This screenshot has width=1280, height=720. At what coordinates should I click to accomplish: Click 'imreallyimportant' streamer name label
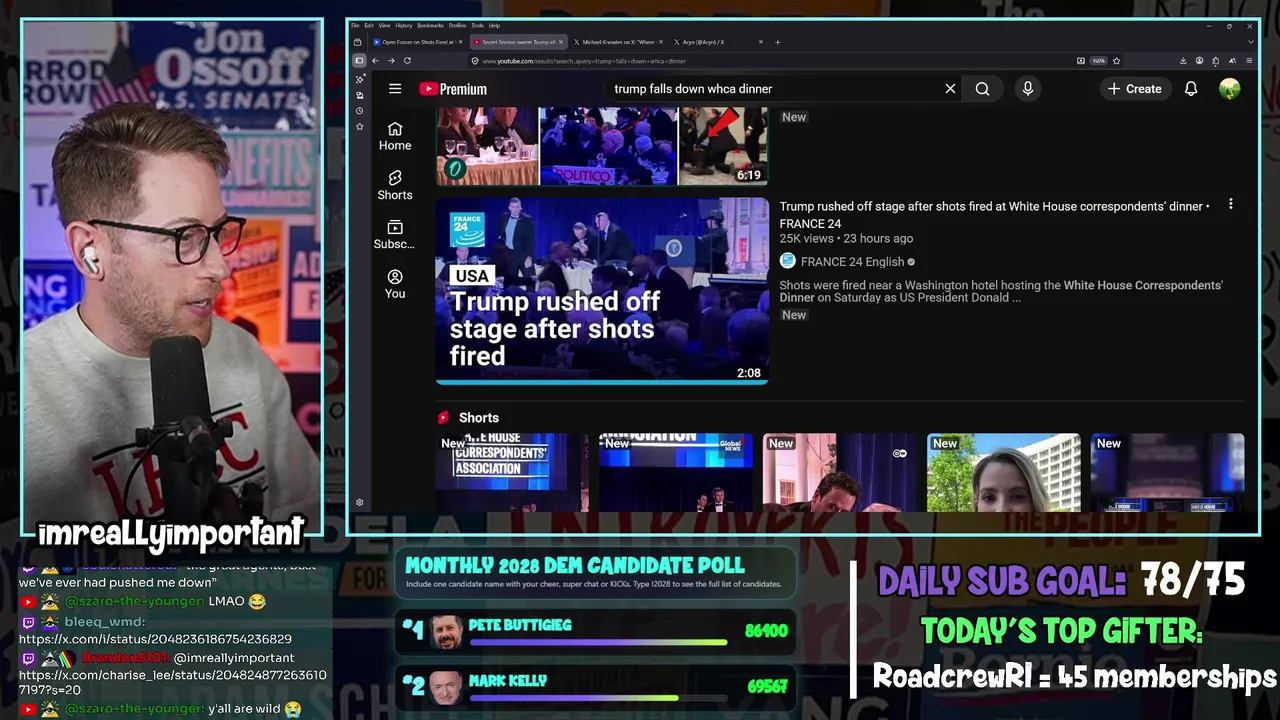coord(171,533)
